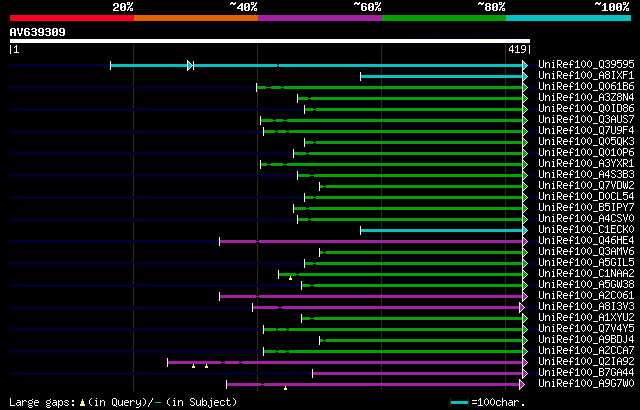Click the cyan ~100% identity legend segment

point(569,18)
